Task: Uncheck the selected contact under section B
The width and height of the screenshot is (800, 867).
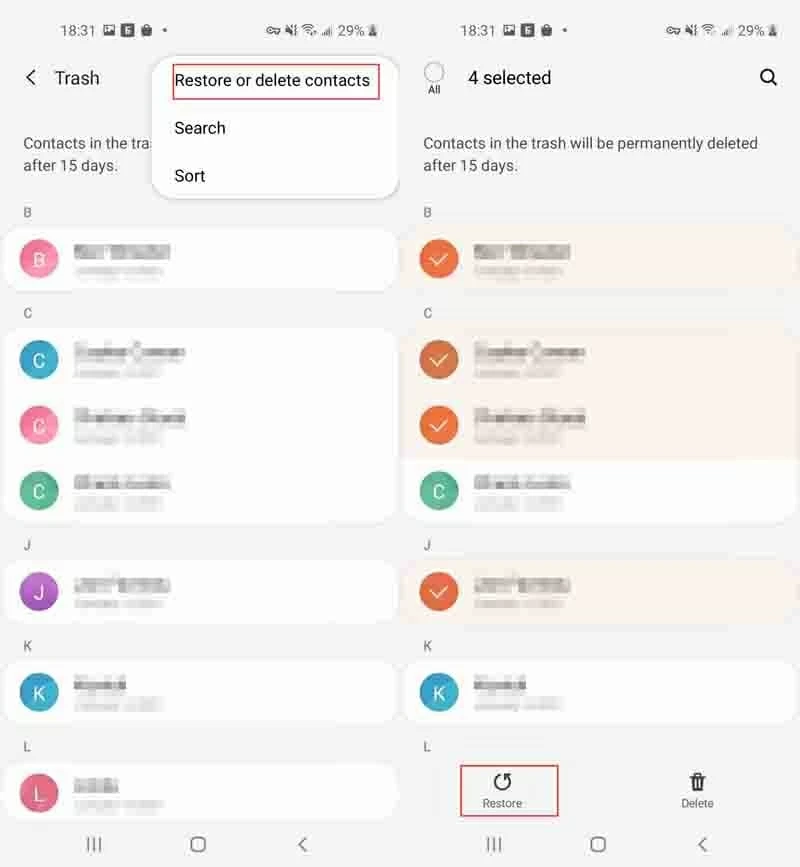Action: click(x=600, y=259)
